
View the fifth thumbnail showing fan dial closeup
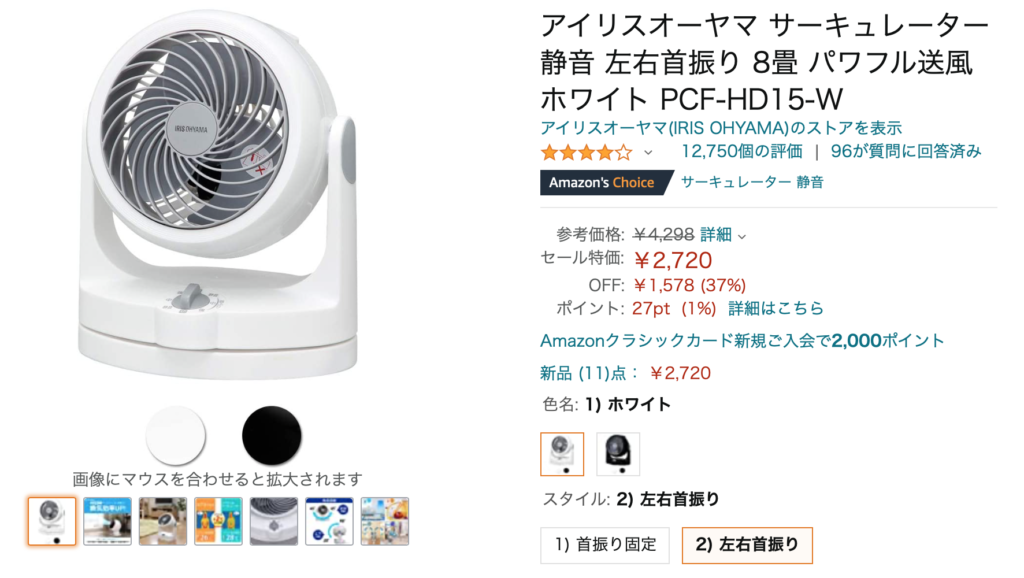click(x=274, y=521)
